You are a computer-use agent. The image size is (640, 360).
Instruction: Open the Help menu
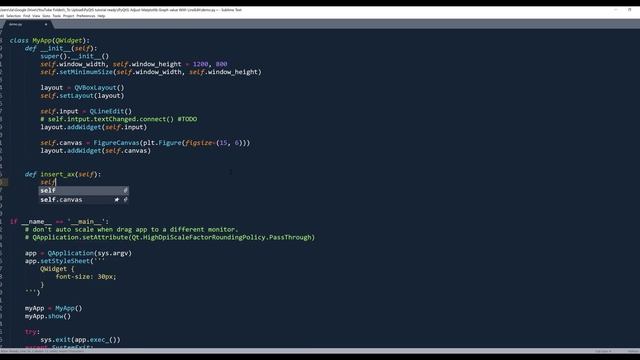pos(101,16)
